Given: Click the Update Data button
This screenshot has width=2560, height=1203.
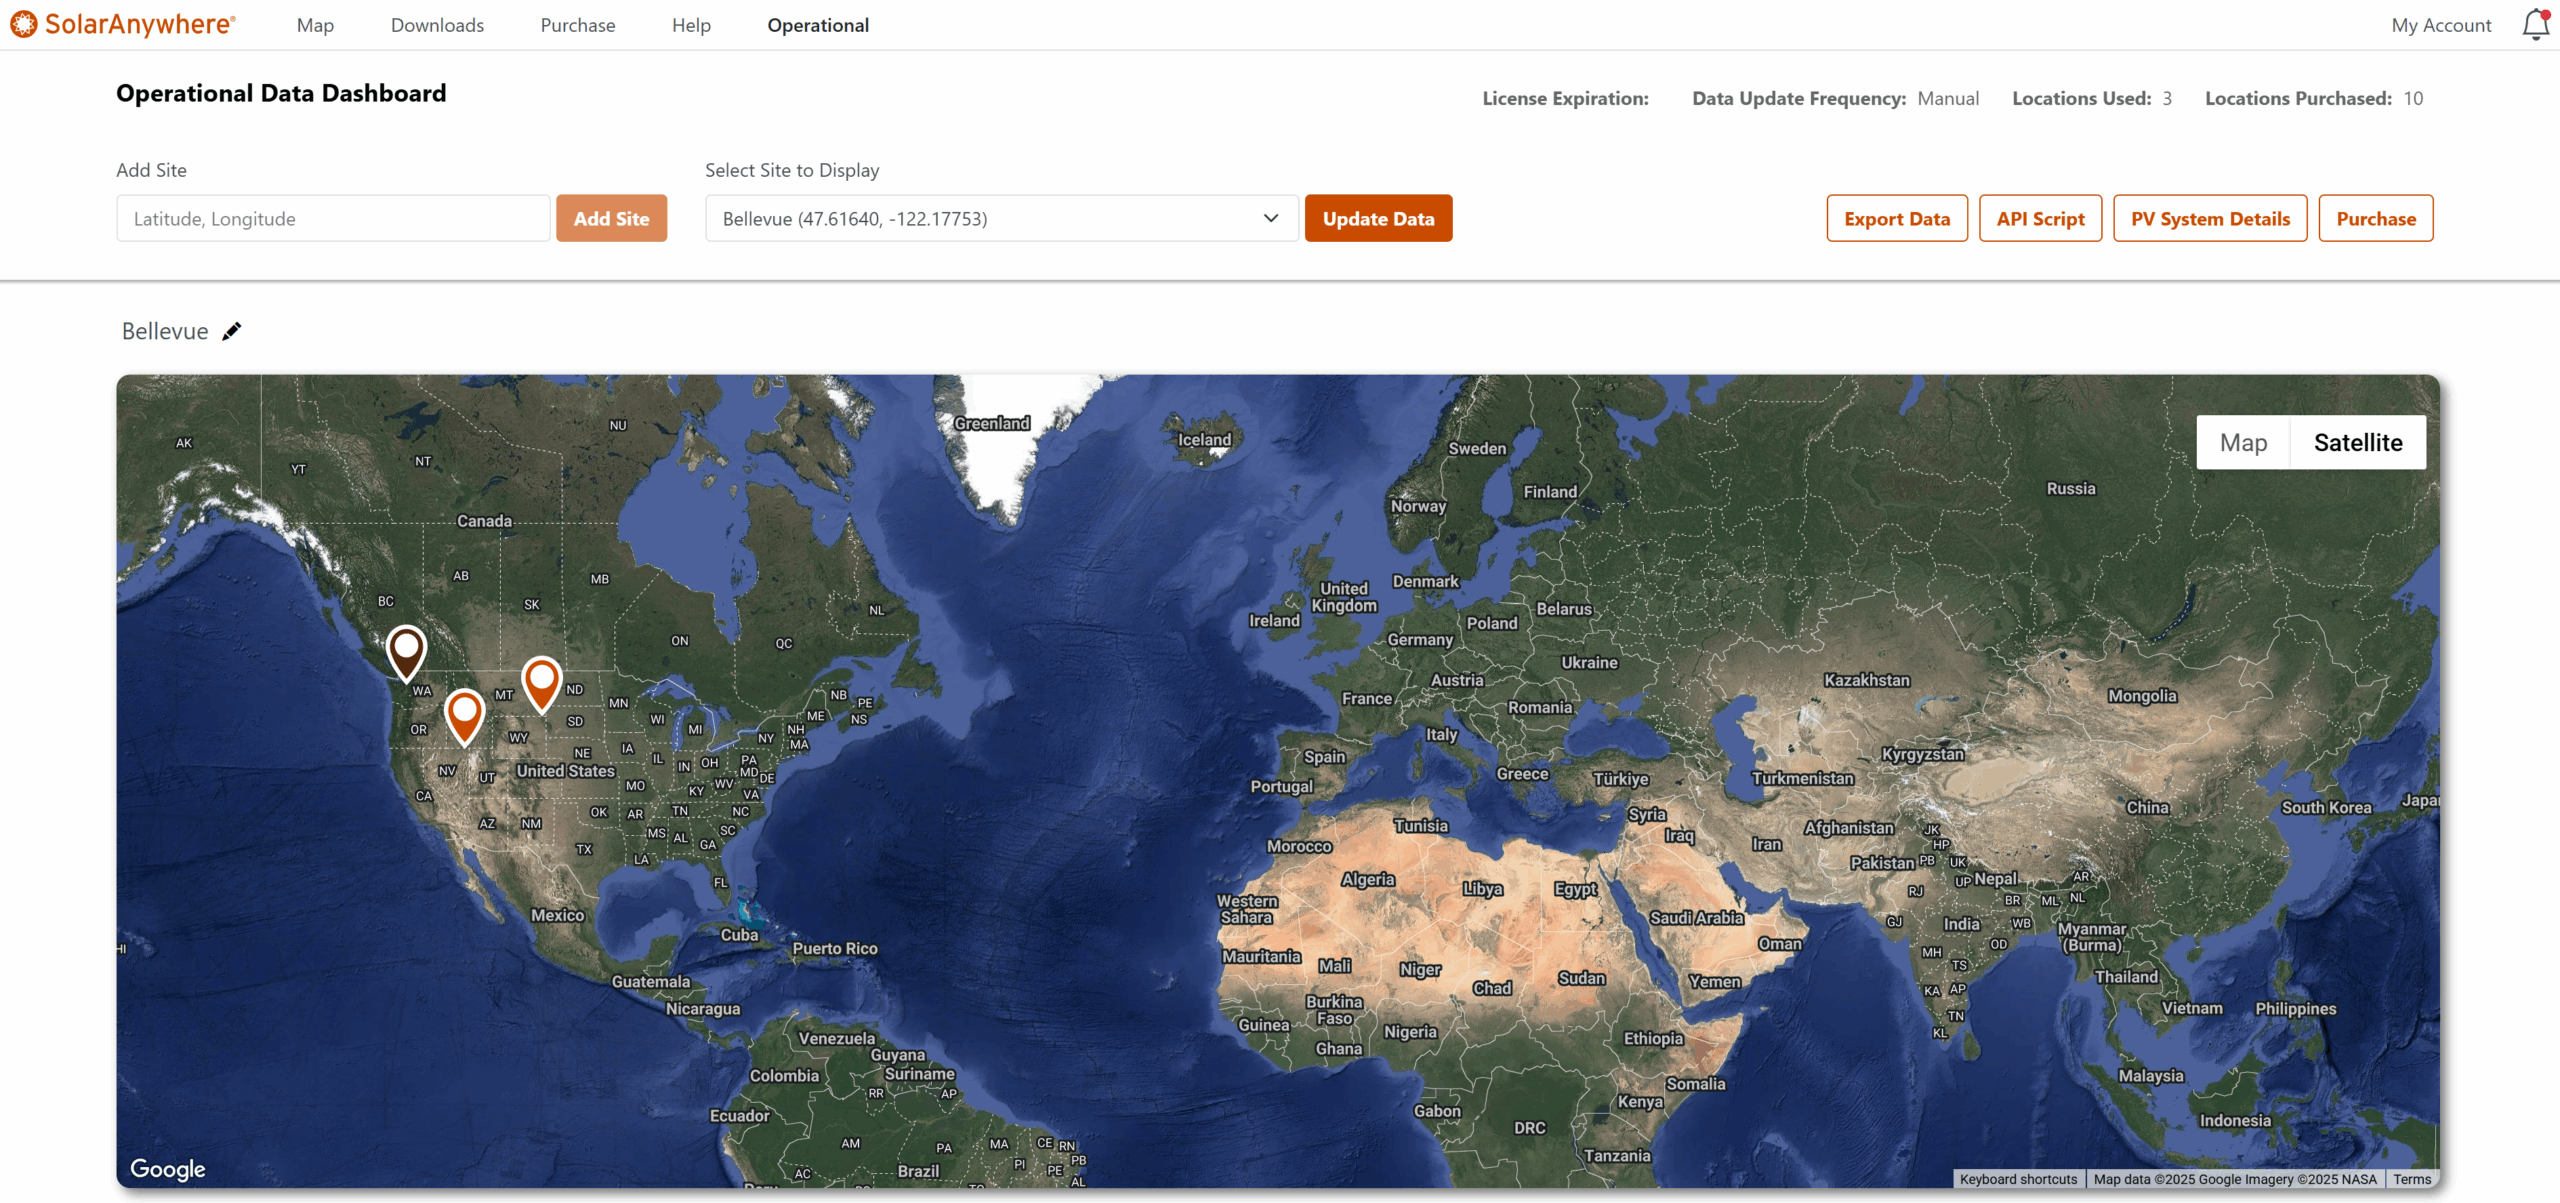Looking at the screenshot, I should tap(1378, 218).
